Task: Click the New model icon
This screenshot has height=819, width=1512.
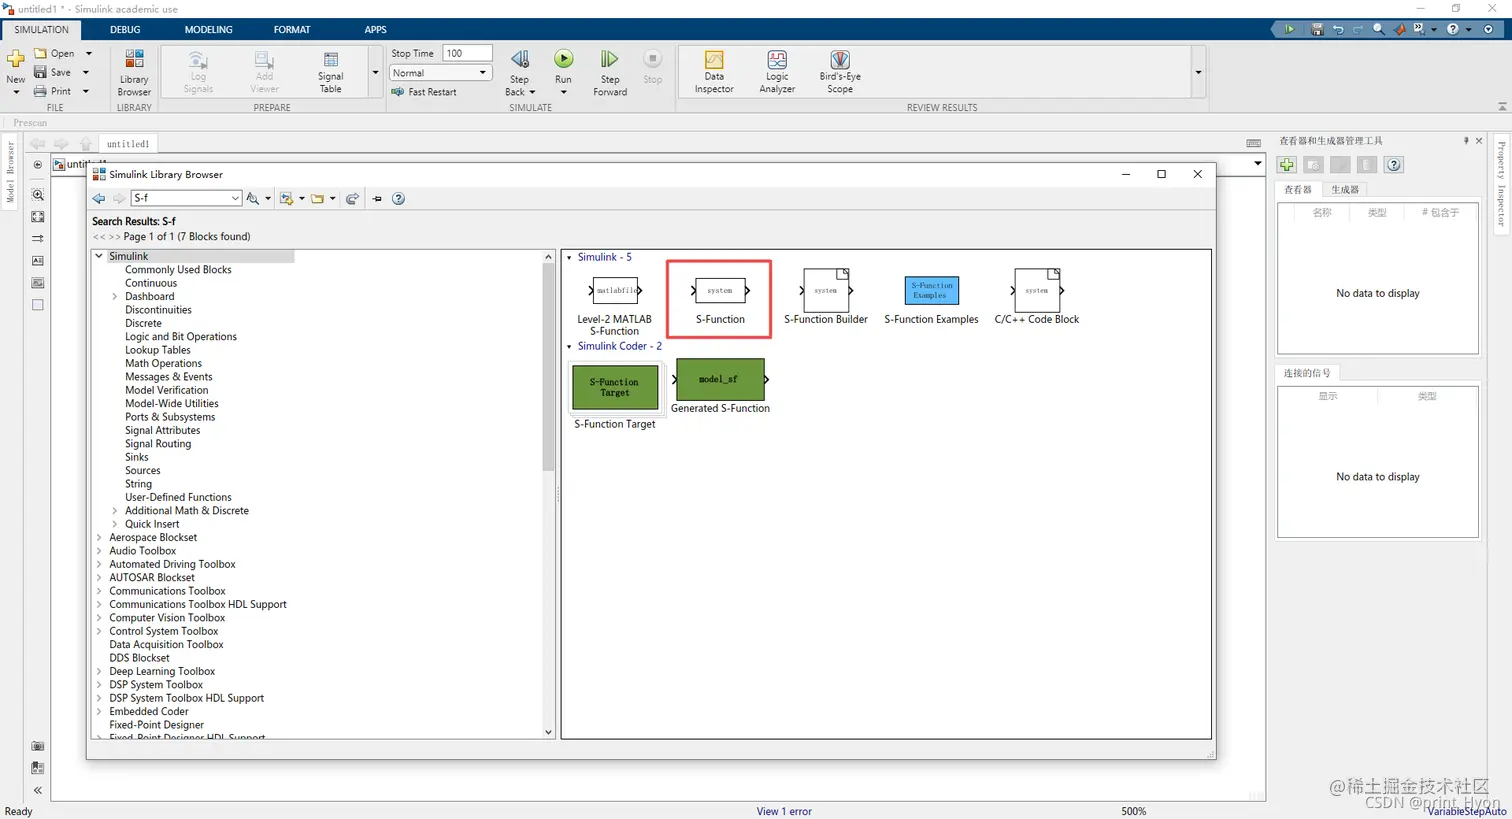Action: 16,60
